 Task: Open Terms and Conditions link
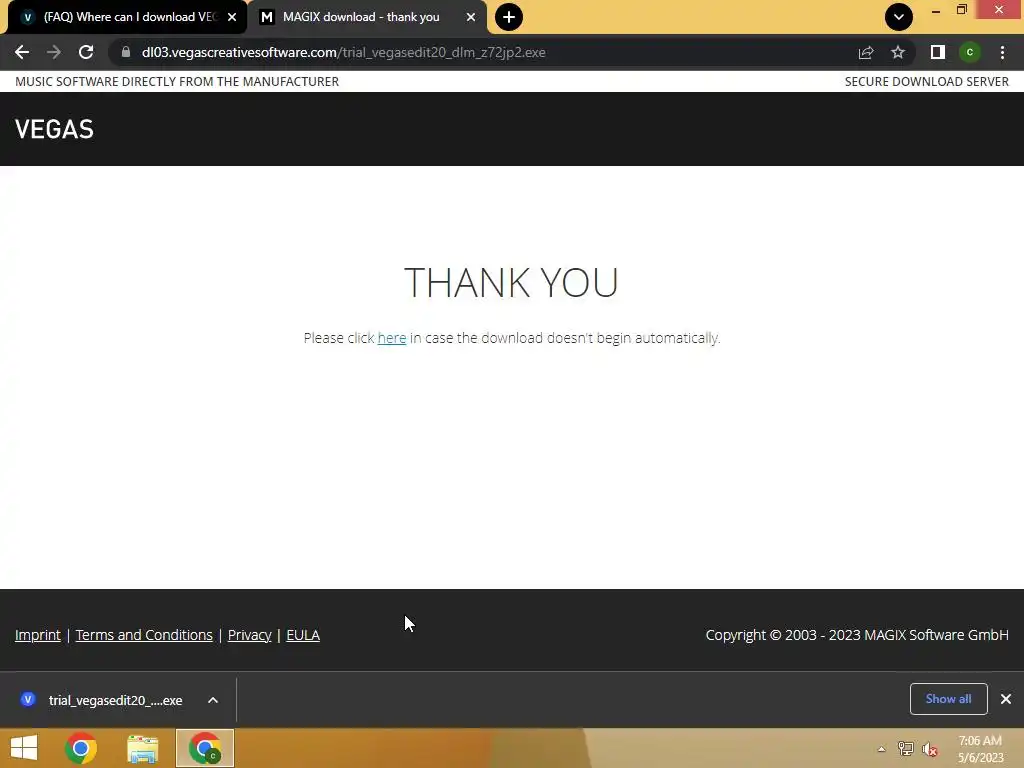pos(144,635)
